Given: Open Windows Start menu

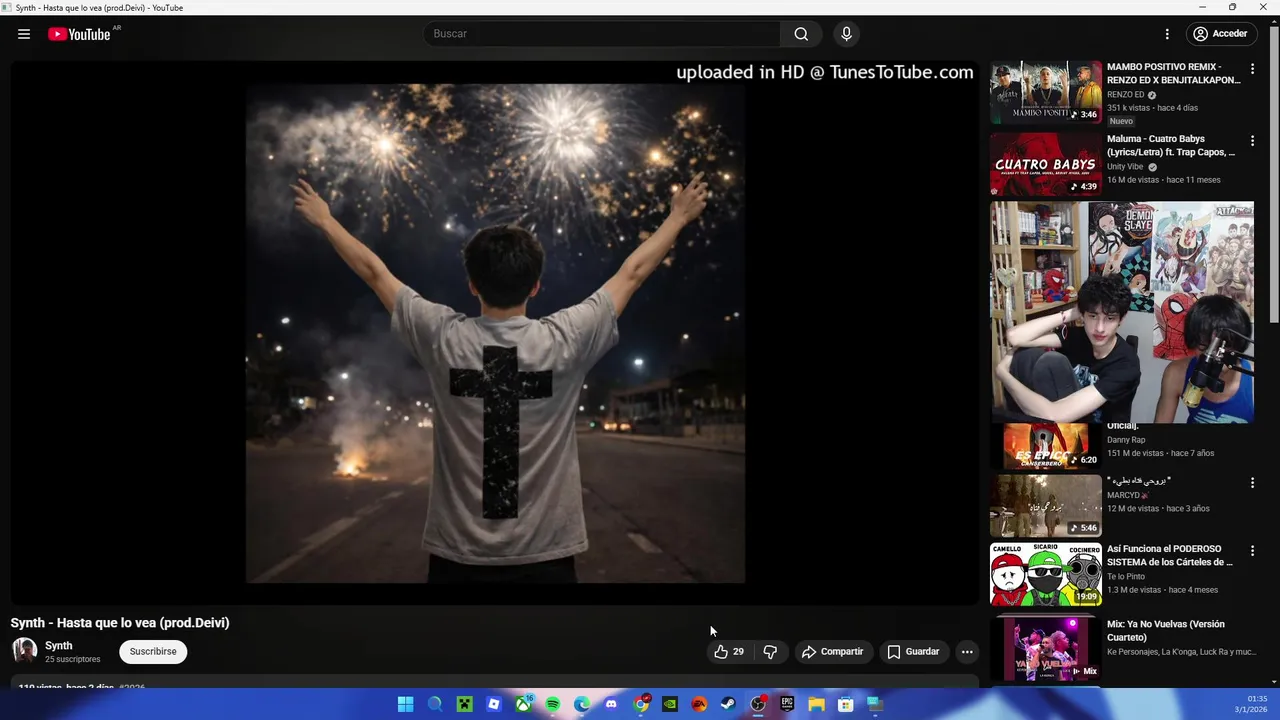Looking at the screenshot, I should (405, 704).
